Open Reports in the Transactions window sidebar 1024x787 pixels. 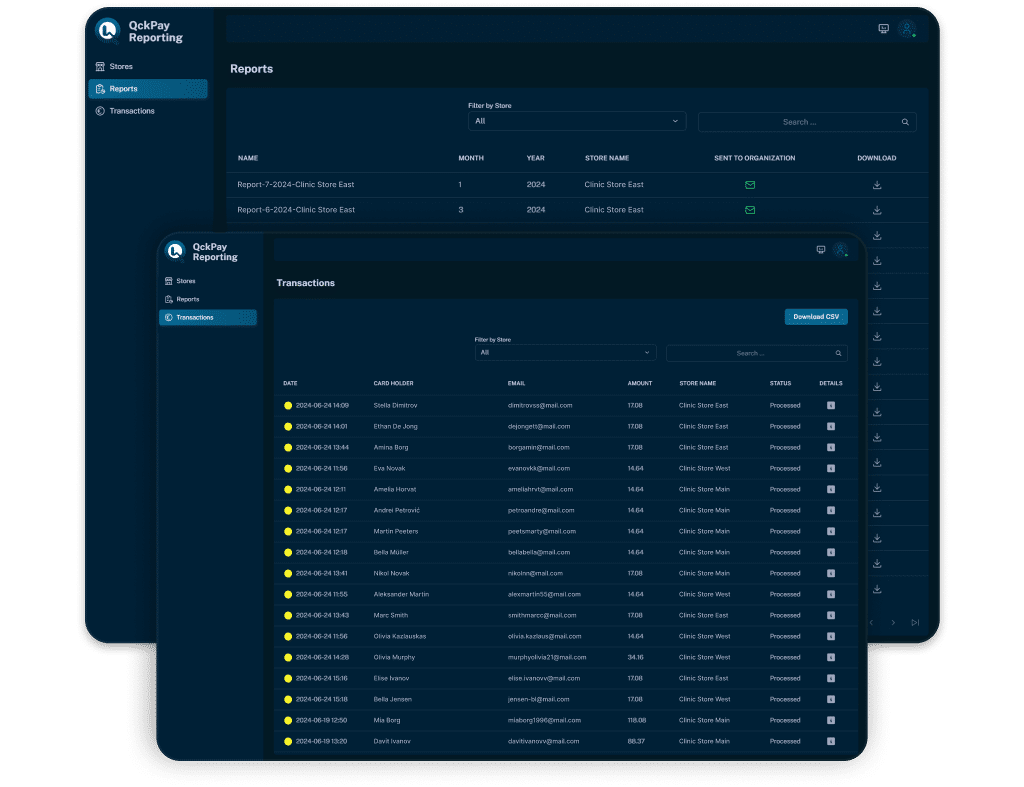(187, 299)
